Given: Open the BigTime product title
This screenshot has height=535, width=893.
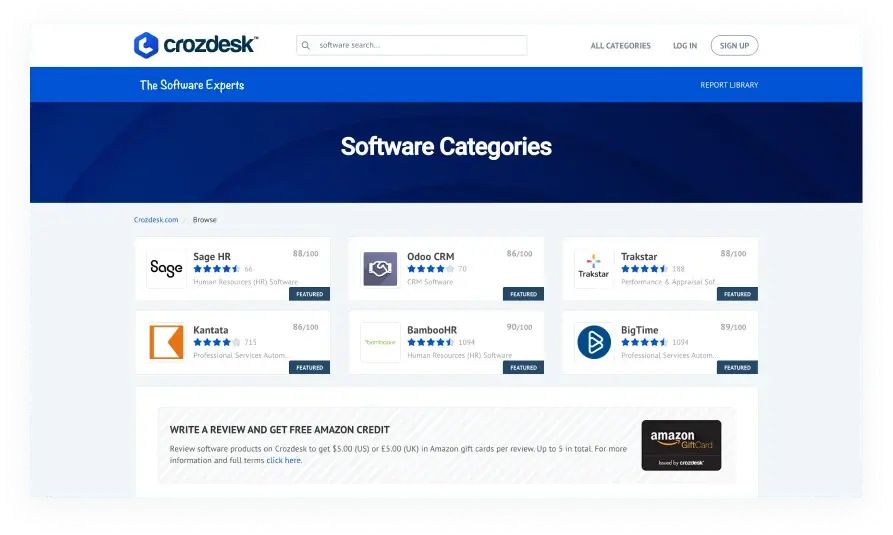Looking at the screenshot, I should click(640, 330).
